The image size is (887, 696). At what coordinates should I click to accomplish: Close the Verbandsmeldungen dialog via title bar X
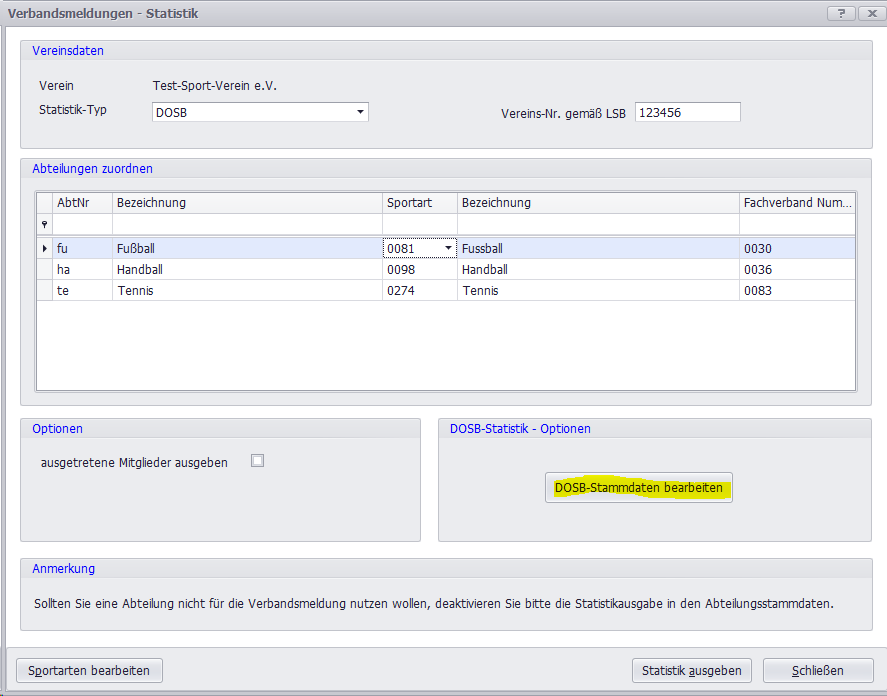873,12
